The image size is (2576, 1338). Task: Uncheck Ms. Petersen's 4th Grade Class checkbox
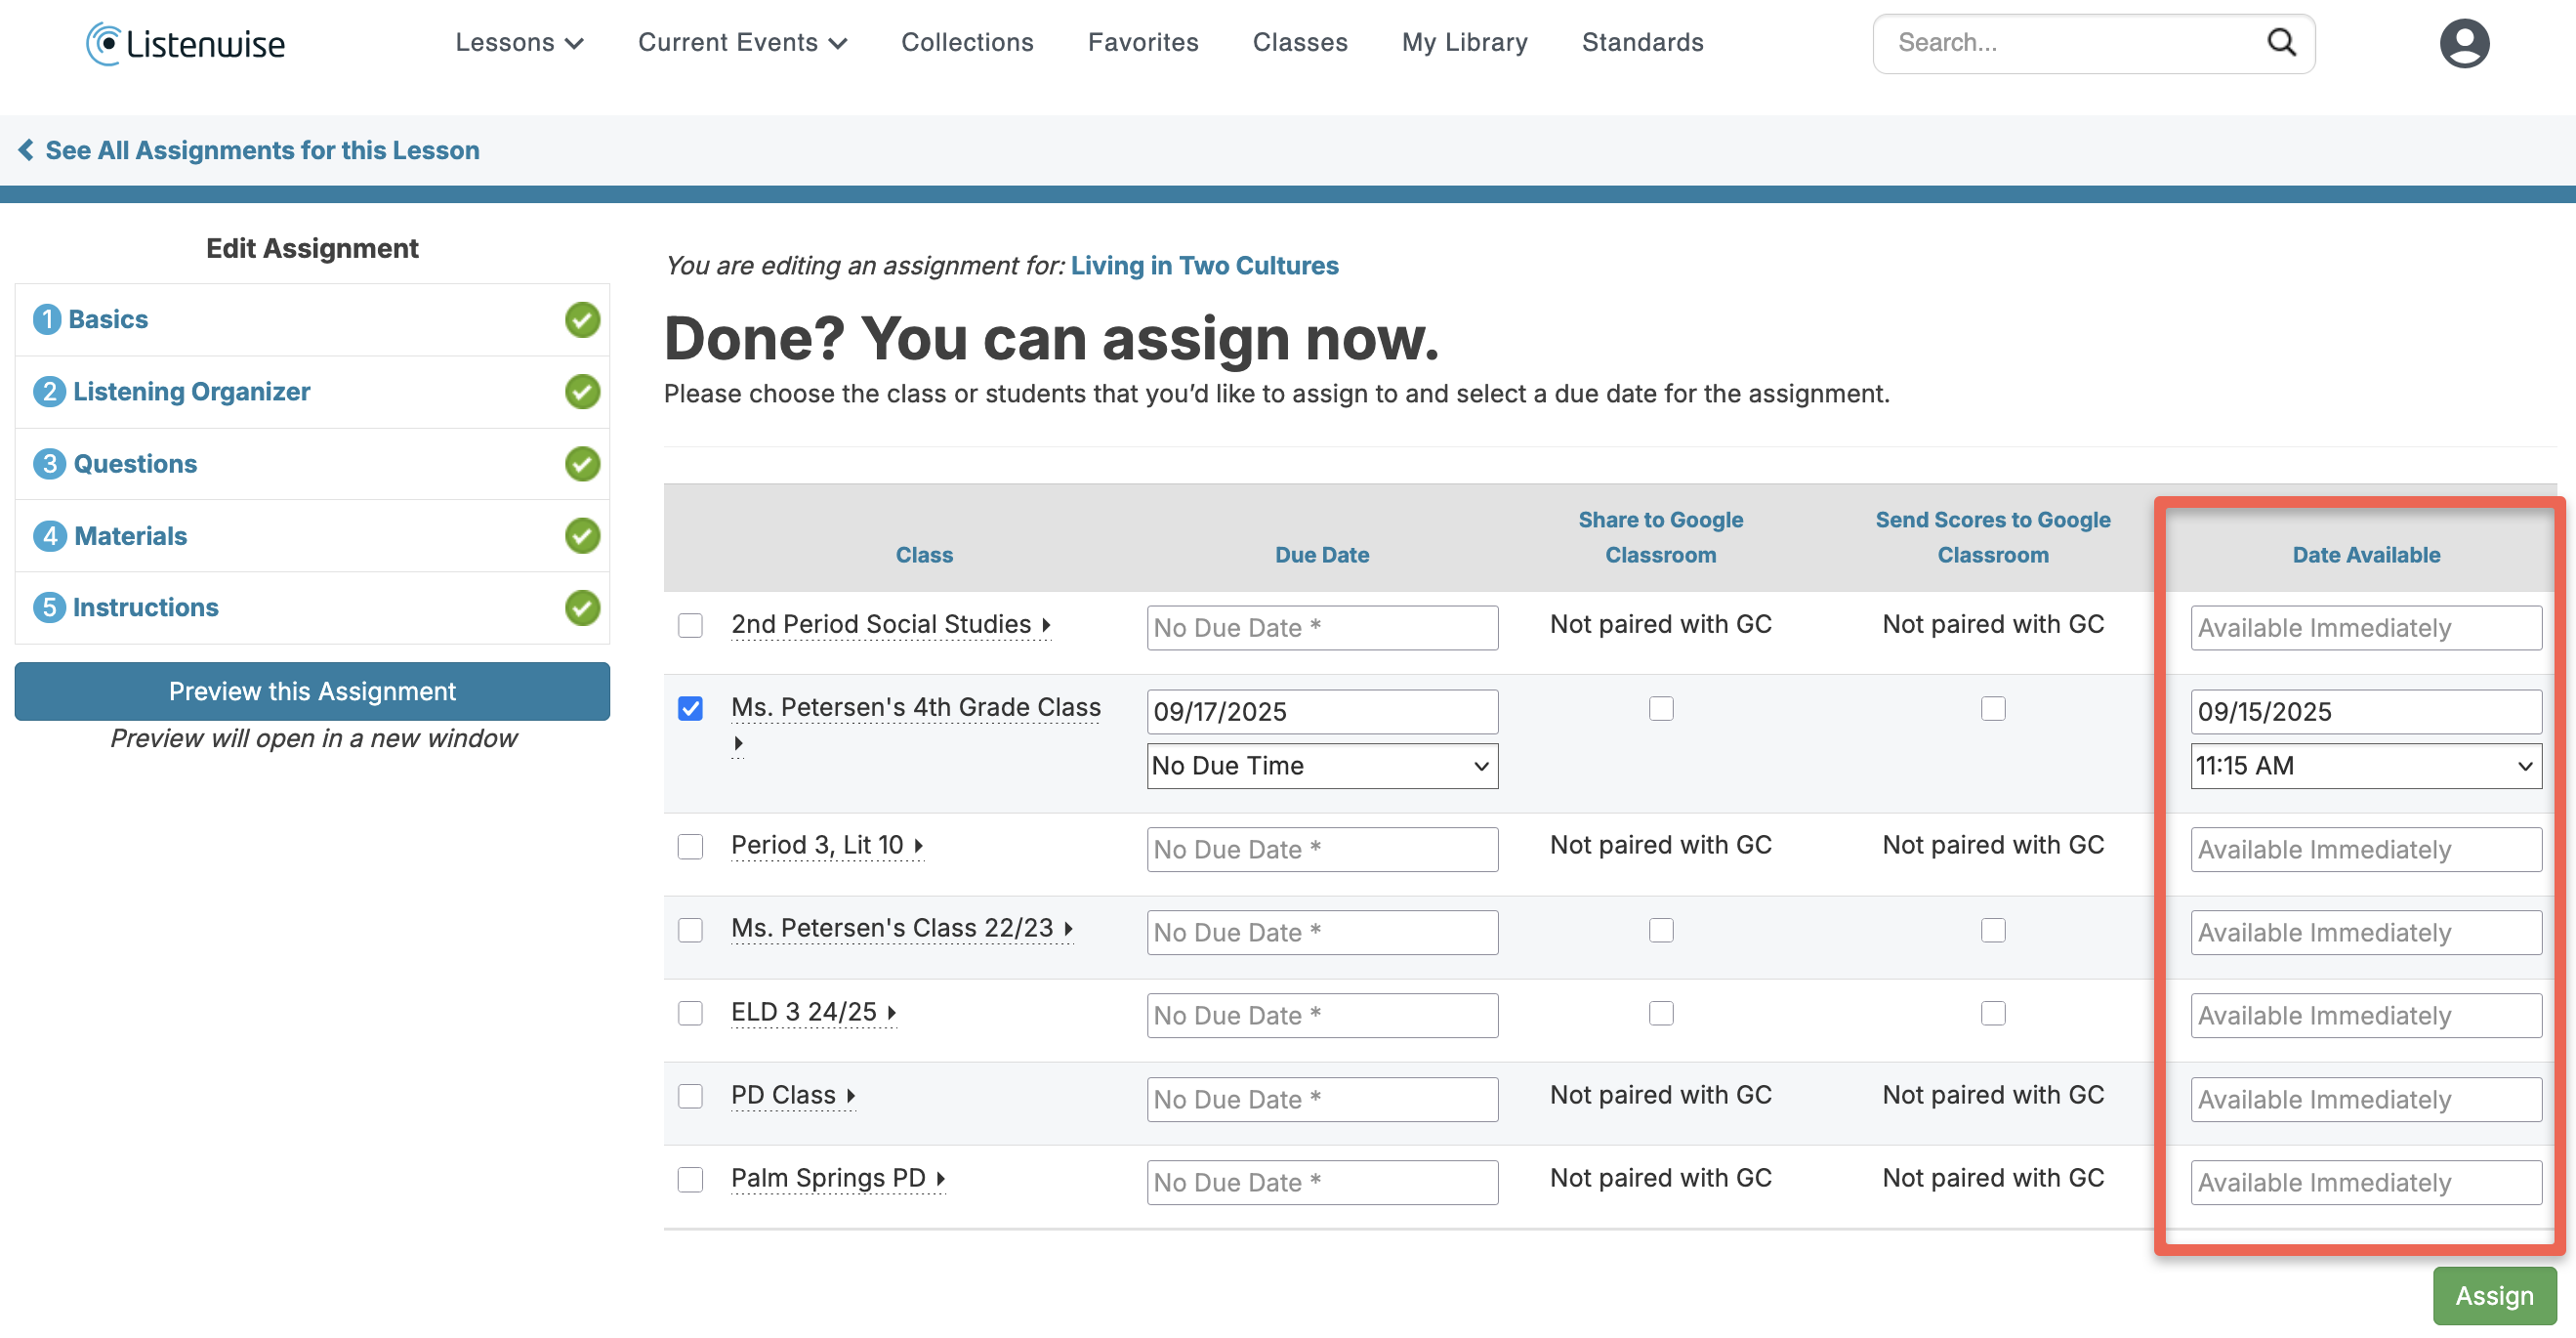point(690,709)
